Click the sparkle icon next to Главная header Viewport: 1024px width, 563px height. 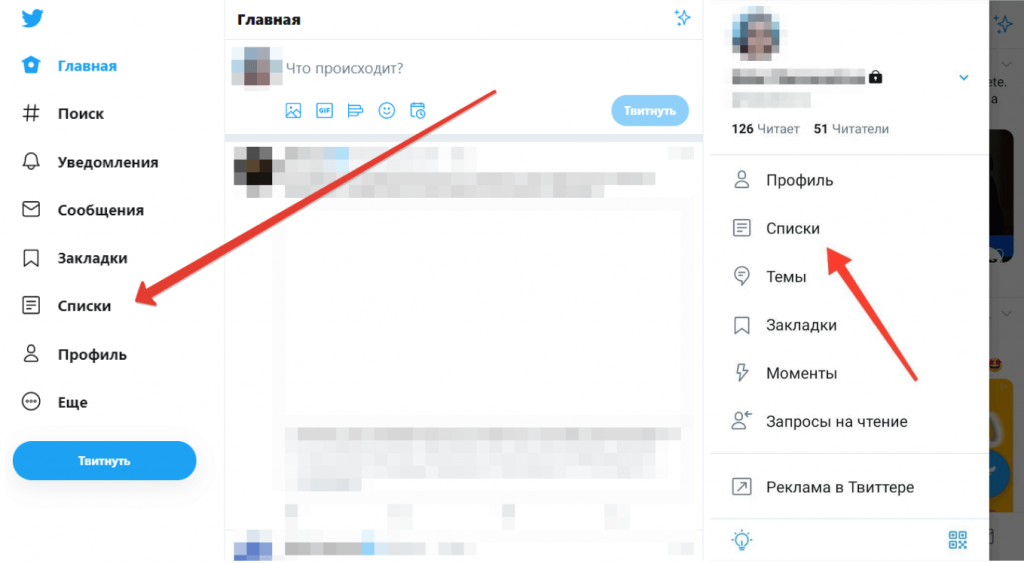(682, 18)
